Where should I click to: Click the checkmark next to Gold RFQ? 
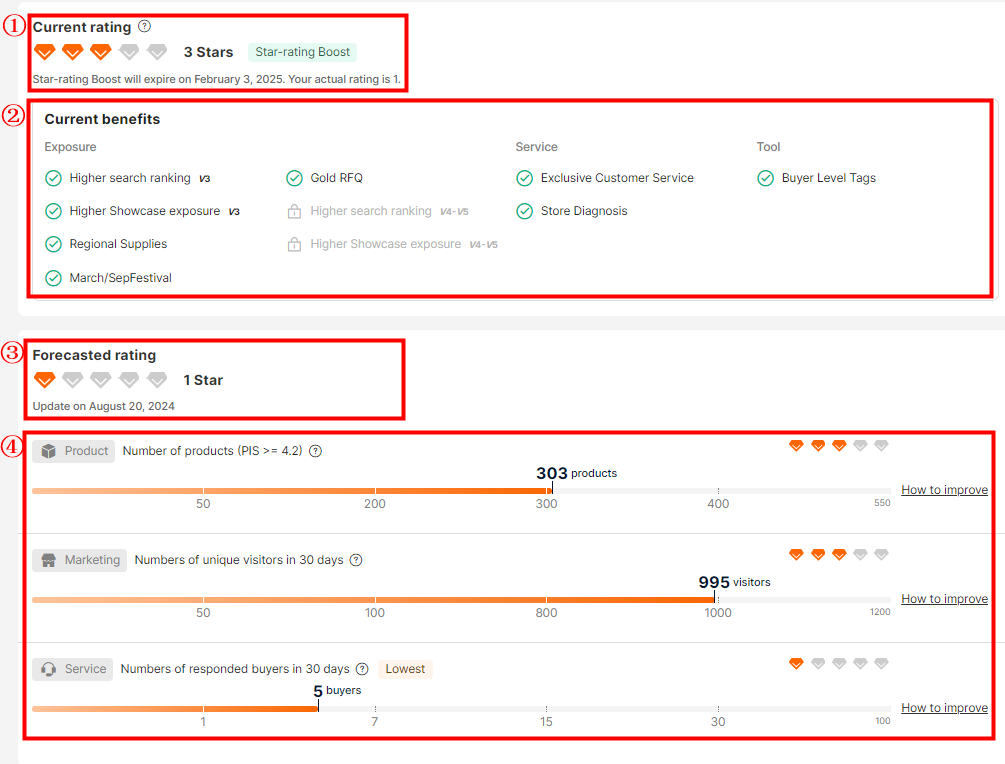point(294,178)
